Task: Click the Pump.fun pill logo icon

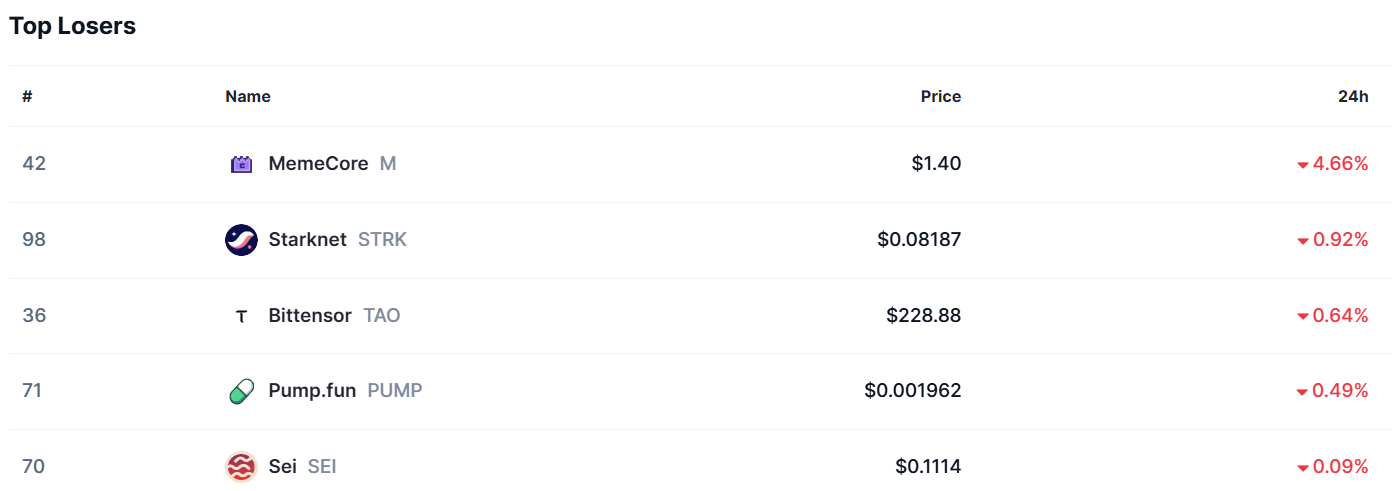Action: click(x=241, y=391)
